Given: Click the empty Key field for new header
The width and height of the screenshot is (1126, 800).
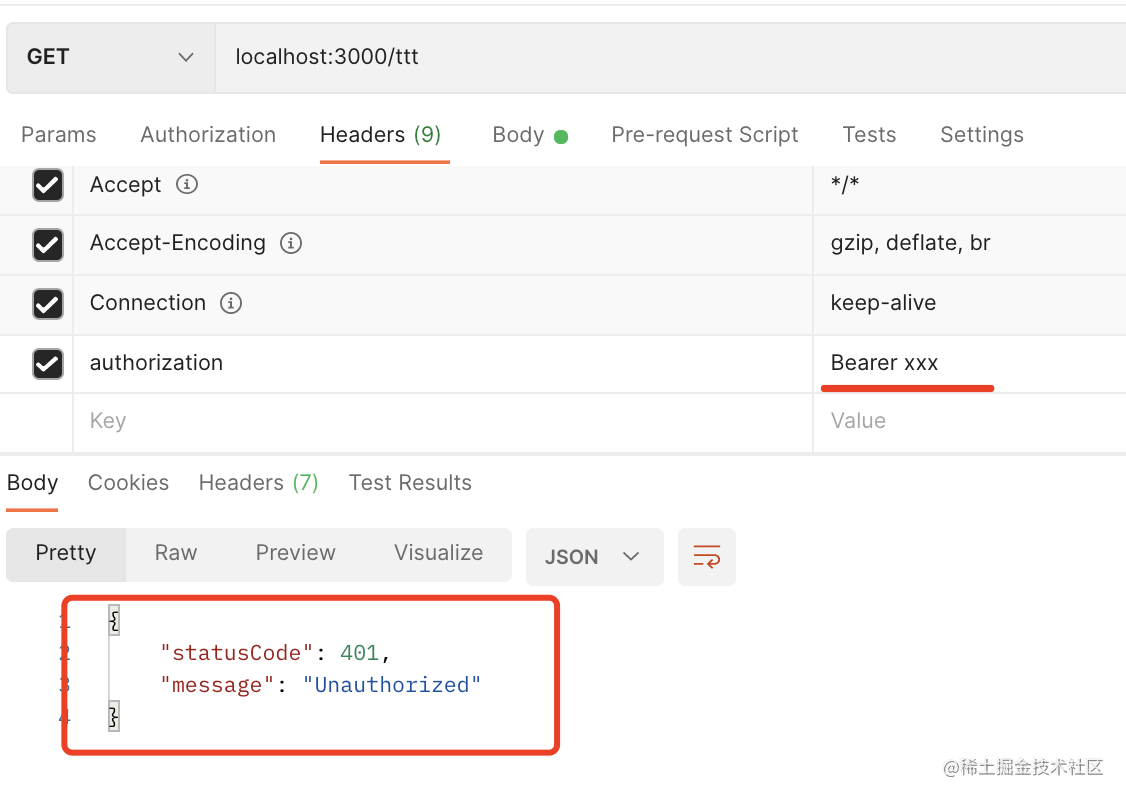Looking at the screenshot, I should coord(440,421).
